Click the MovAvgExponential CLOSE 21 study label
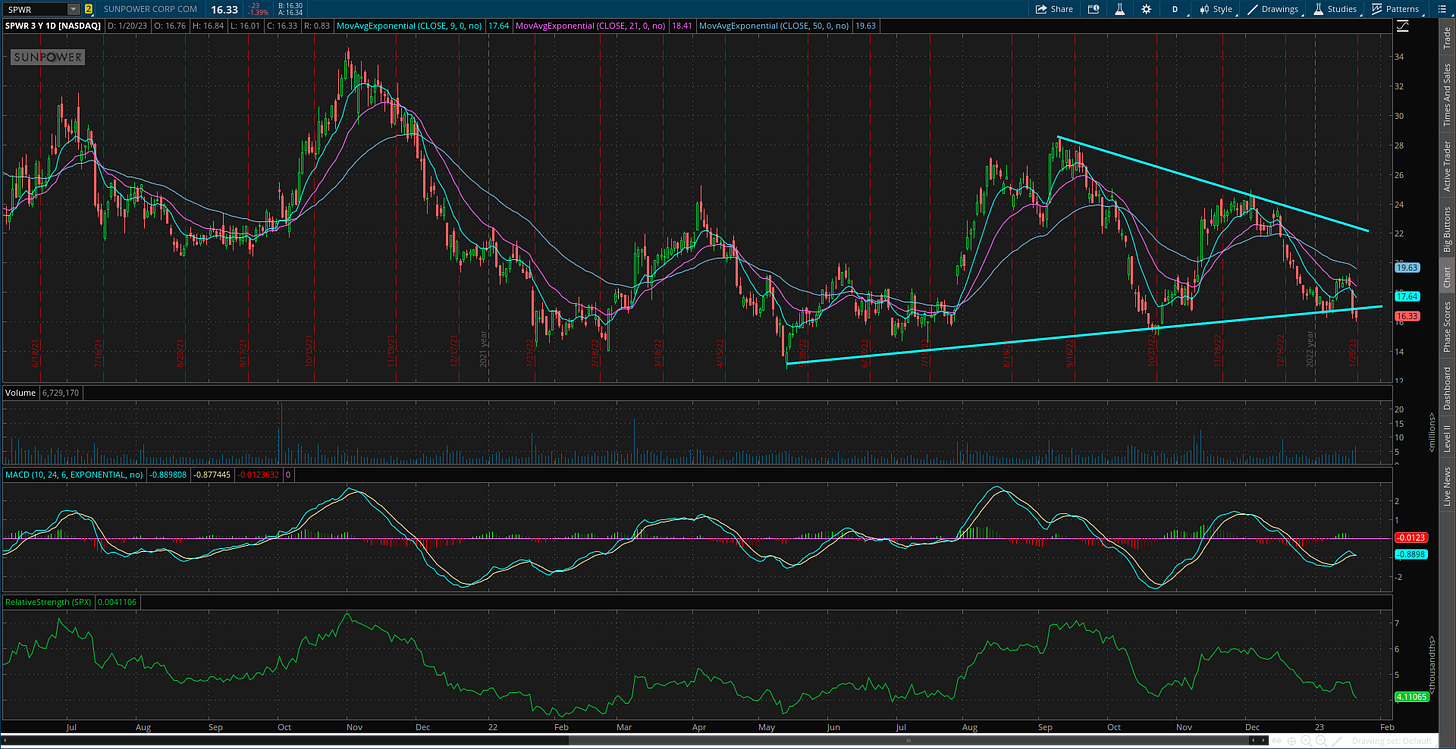The width and height of the screenshot is (1456, 749). [592, 24]
